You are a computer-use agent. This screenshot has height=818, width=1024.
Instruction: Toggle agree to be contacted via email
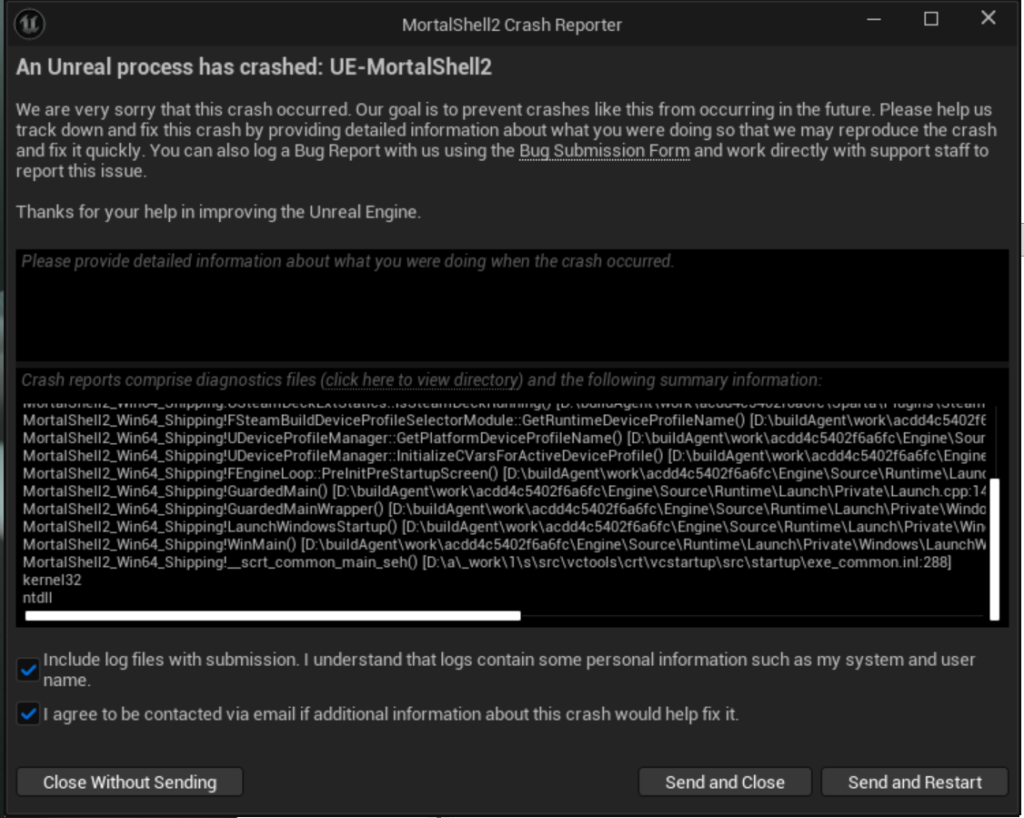[28, 714]
